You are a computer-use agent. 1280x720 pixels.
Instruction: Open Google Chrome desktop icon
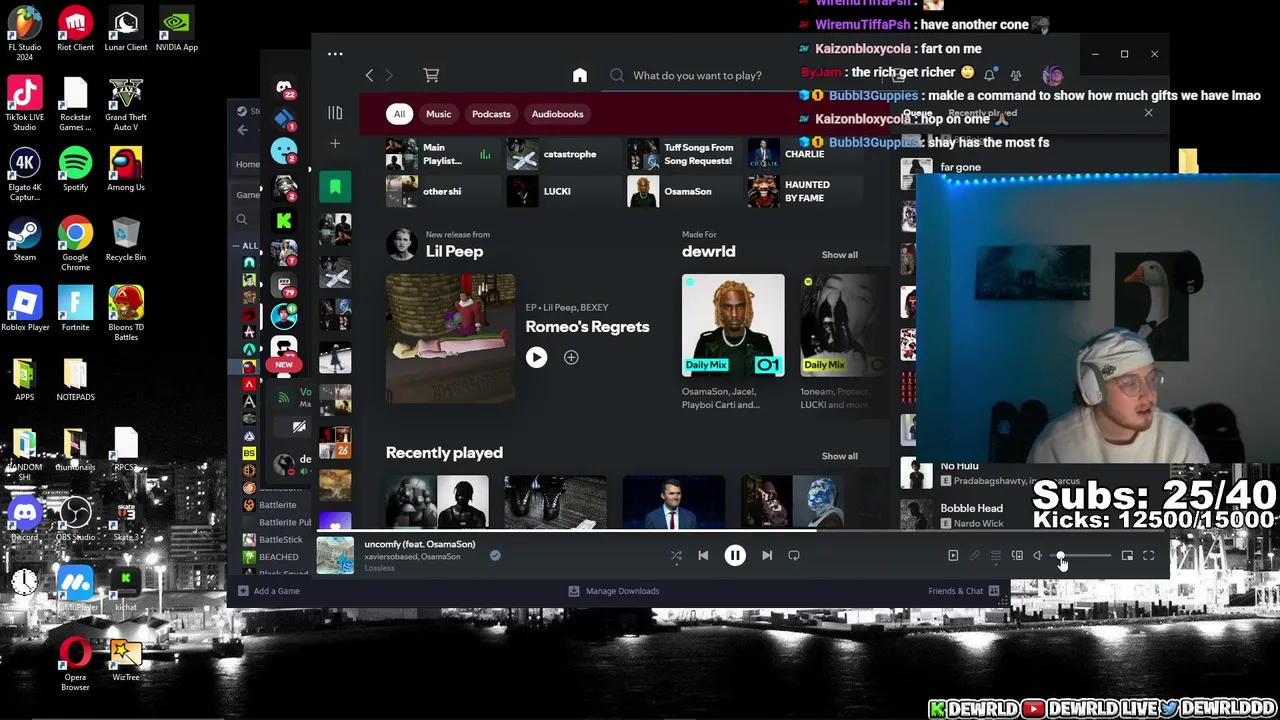[x=75, y=245]
